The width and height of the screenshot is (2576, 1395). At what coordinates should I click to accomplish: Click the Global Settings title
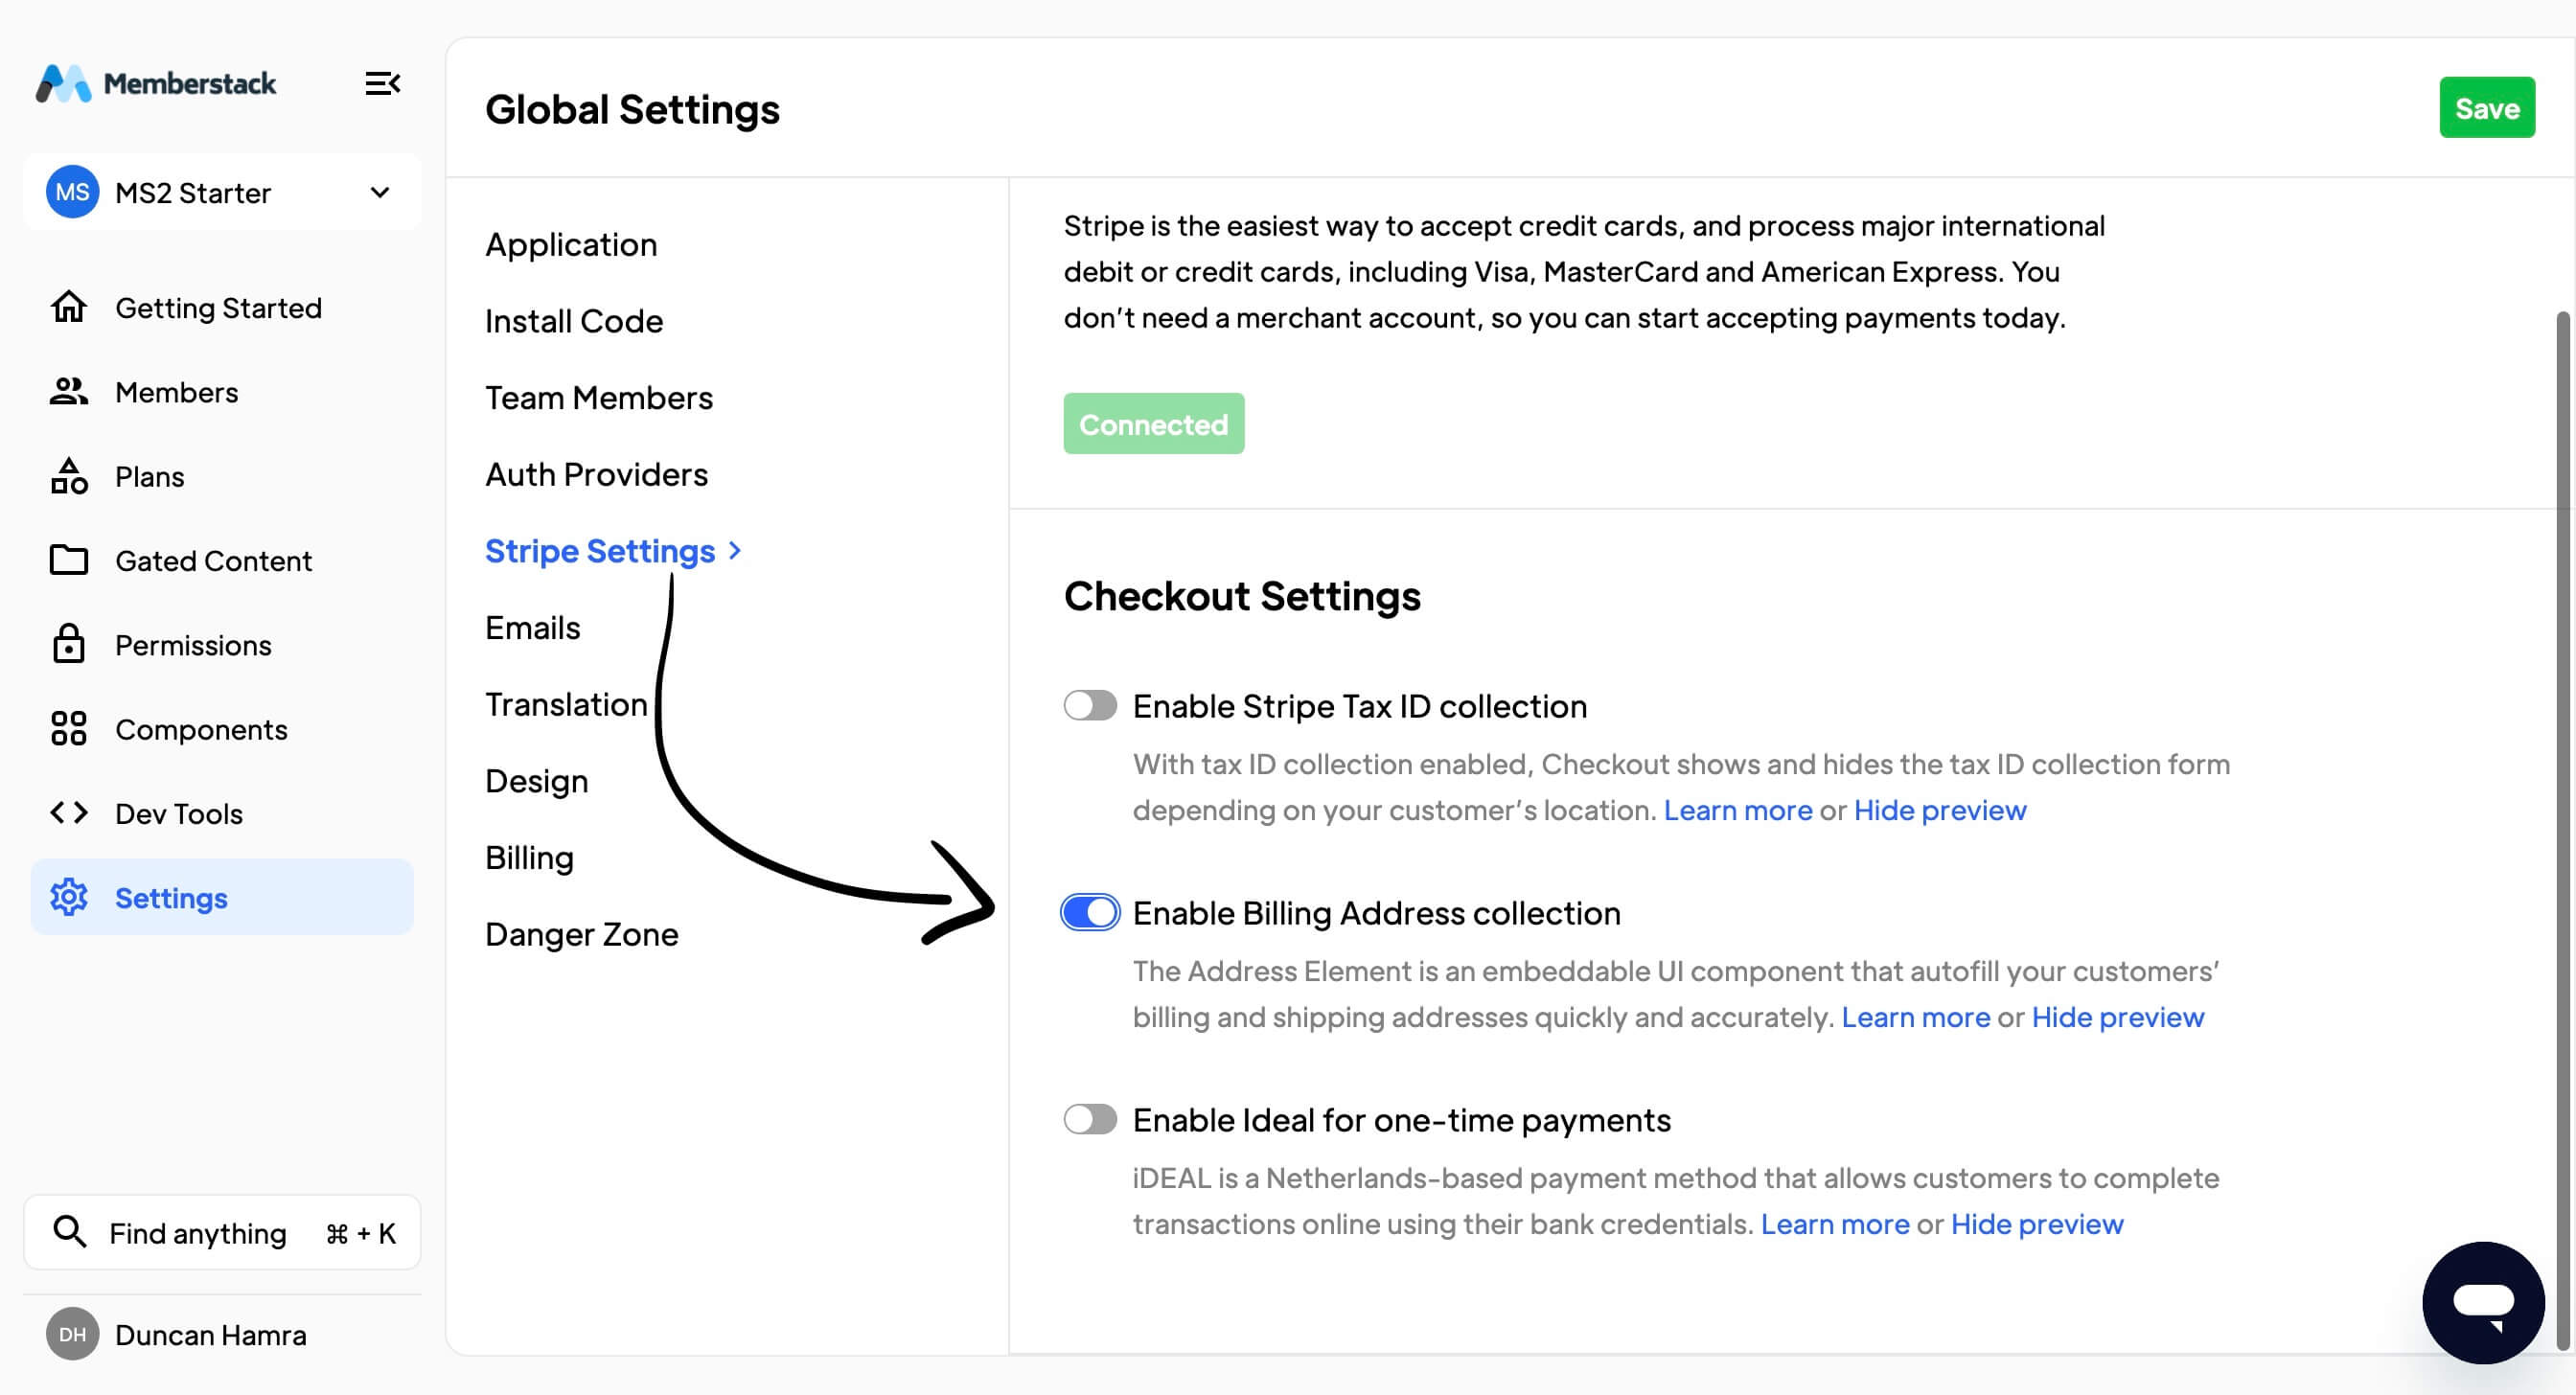pyautogui.click(x=632, y=109)
